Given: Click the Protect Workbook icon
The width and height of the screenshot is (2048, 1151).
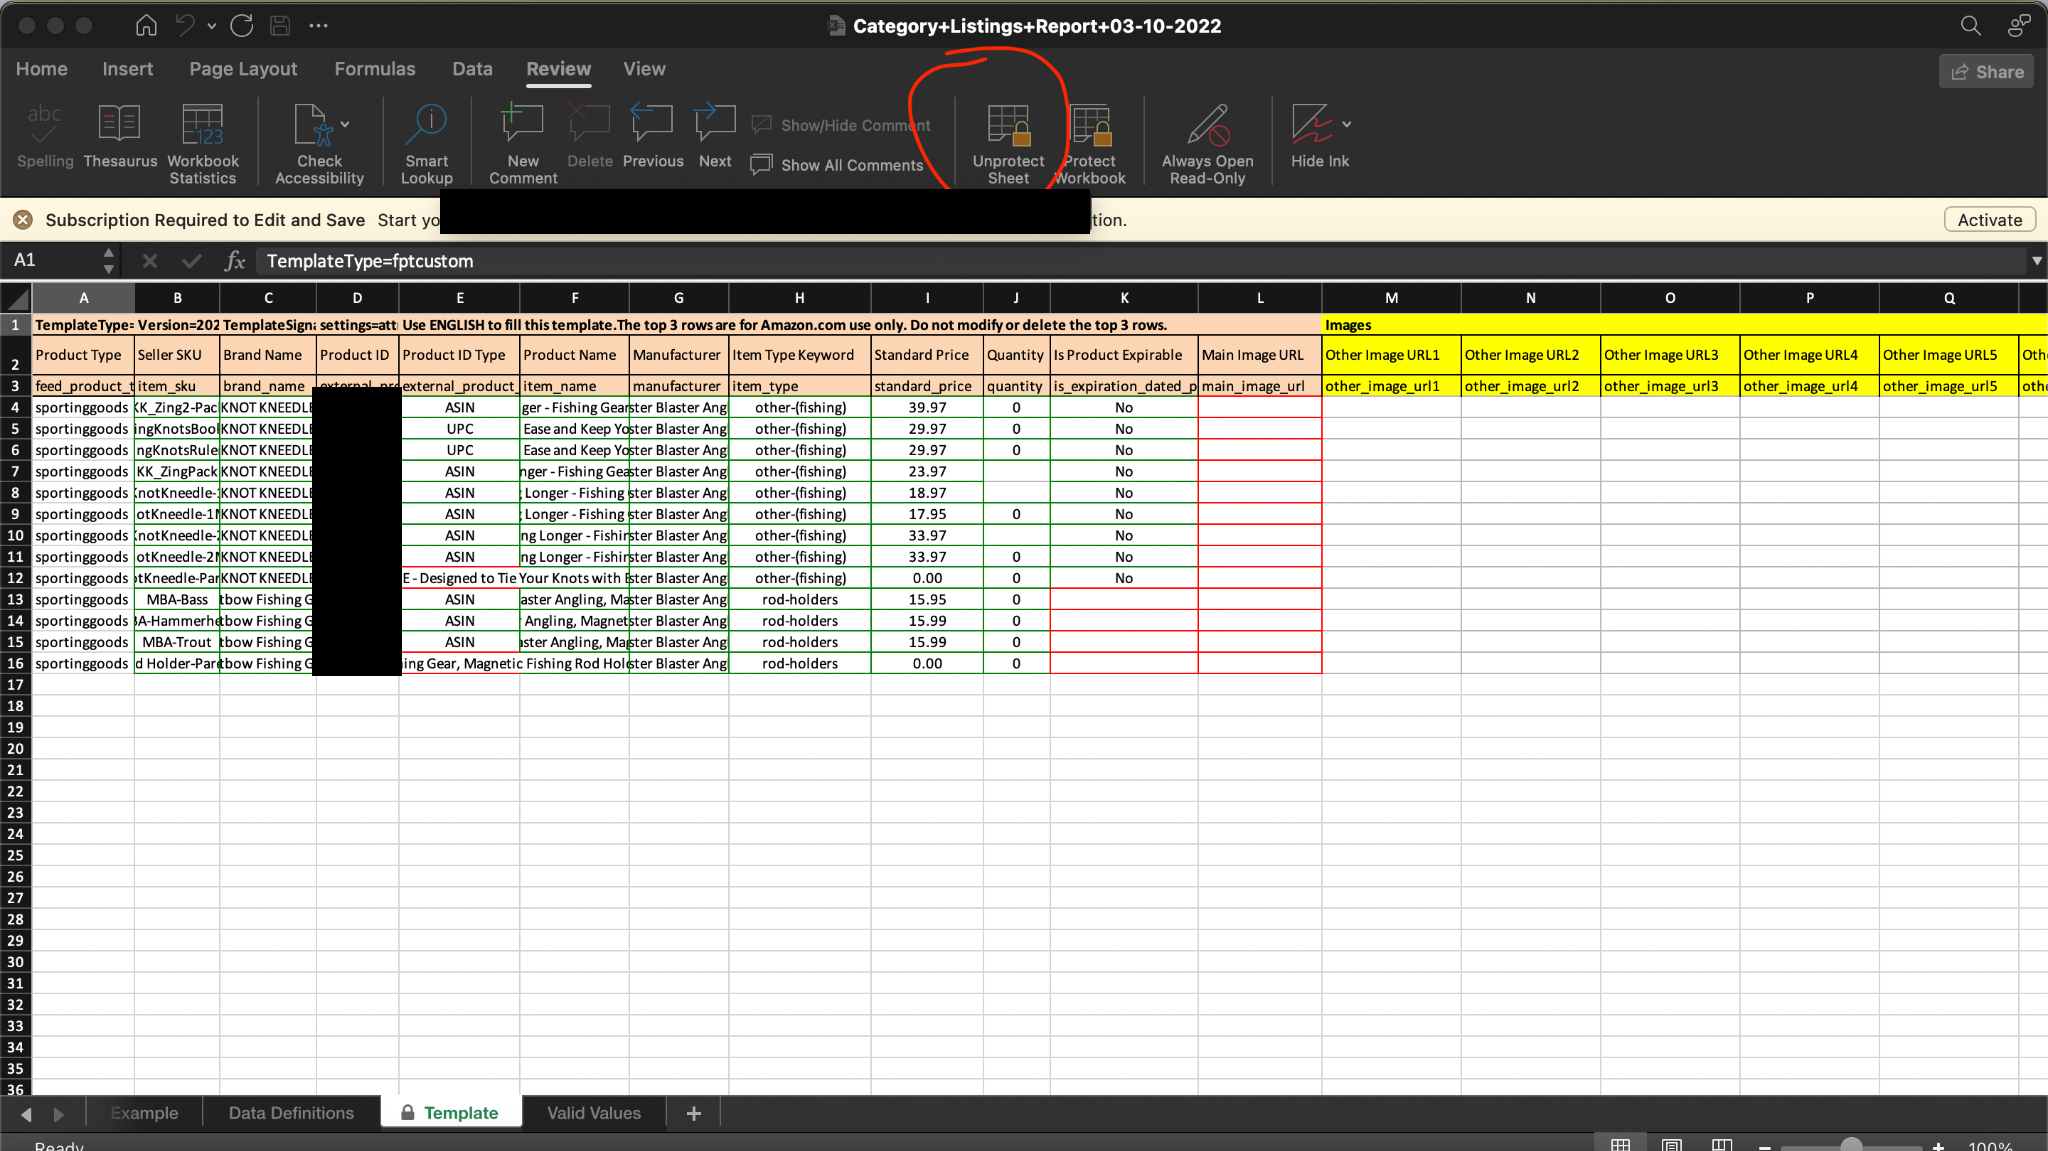Looking at the screenshot, I should tap(1090, 127).
